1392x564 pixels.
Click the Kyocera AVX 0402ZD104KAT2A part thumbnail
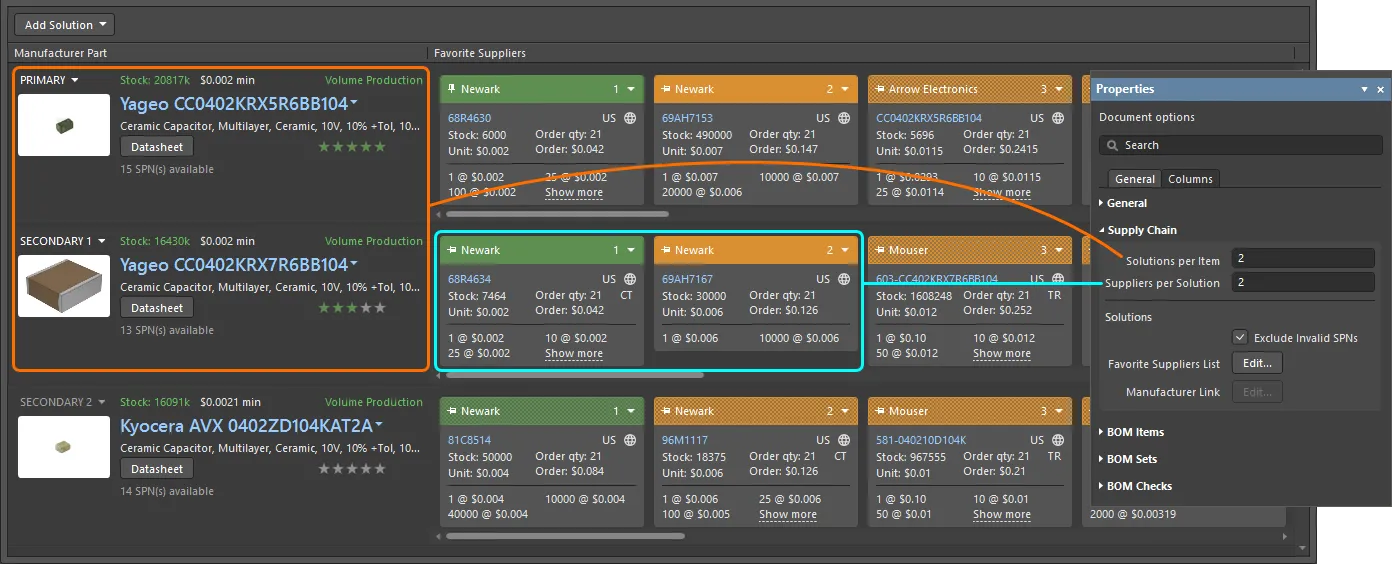pos(64,447)
